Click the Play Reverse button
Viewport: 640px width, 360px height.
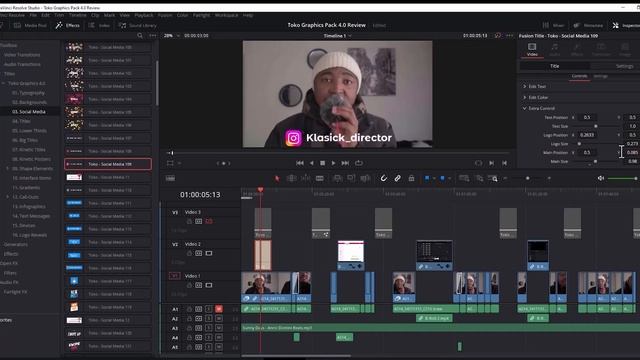[x=312, y=163]
